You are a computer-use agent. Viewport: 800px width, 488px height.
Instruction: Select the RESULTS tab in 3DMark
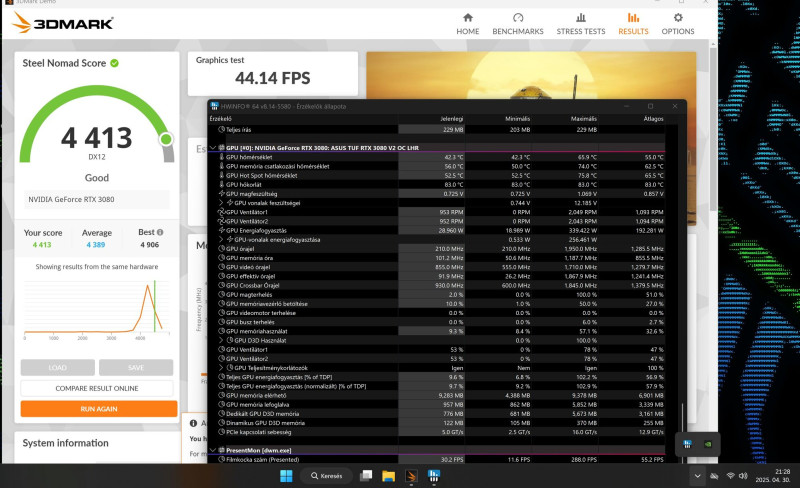633,24
